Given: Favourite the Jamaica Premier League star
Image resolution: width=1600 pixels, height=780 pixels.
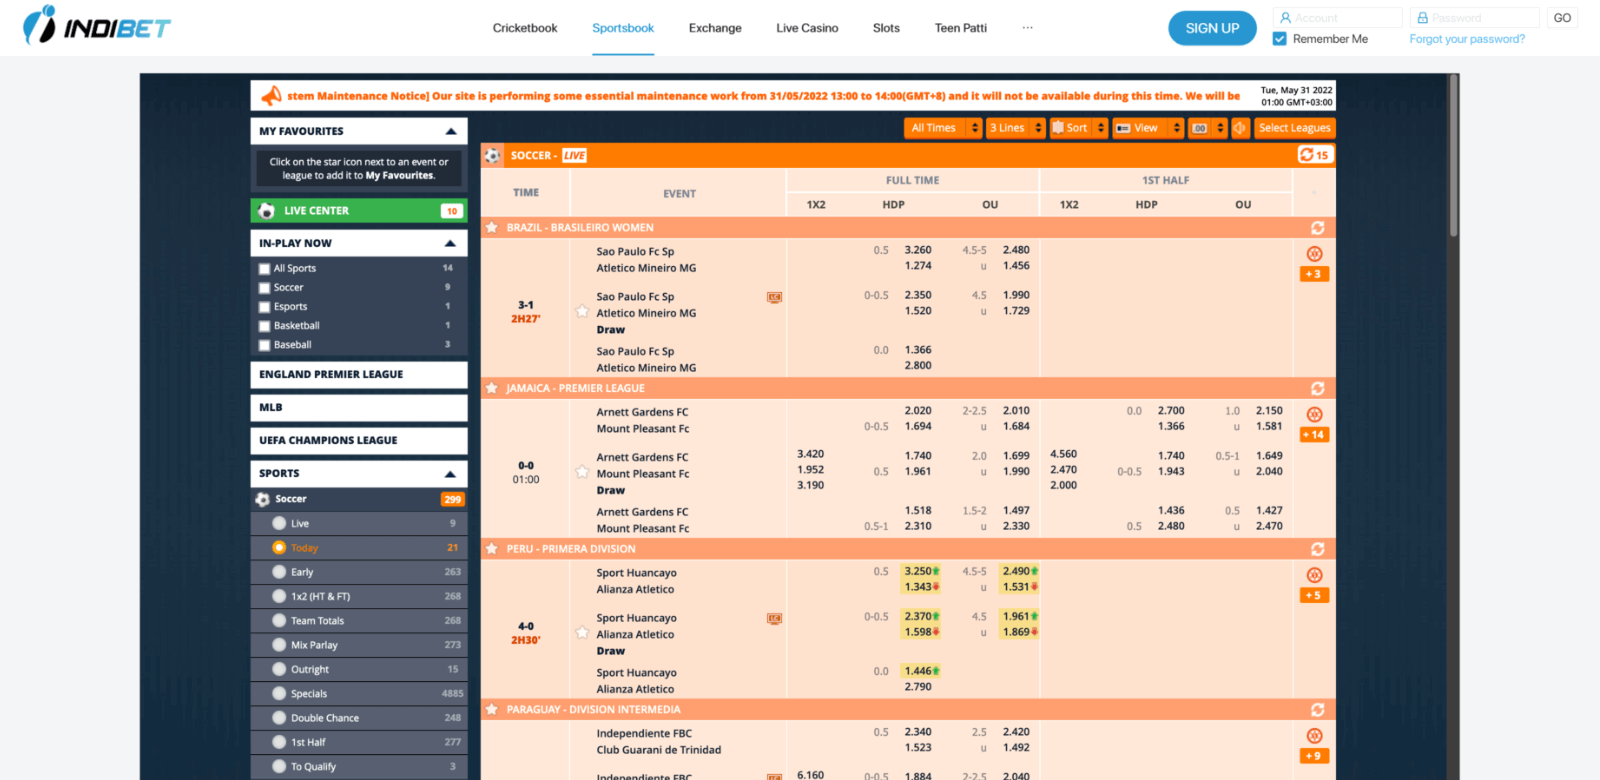Looking at the screenshot, I should pos(492,388).
